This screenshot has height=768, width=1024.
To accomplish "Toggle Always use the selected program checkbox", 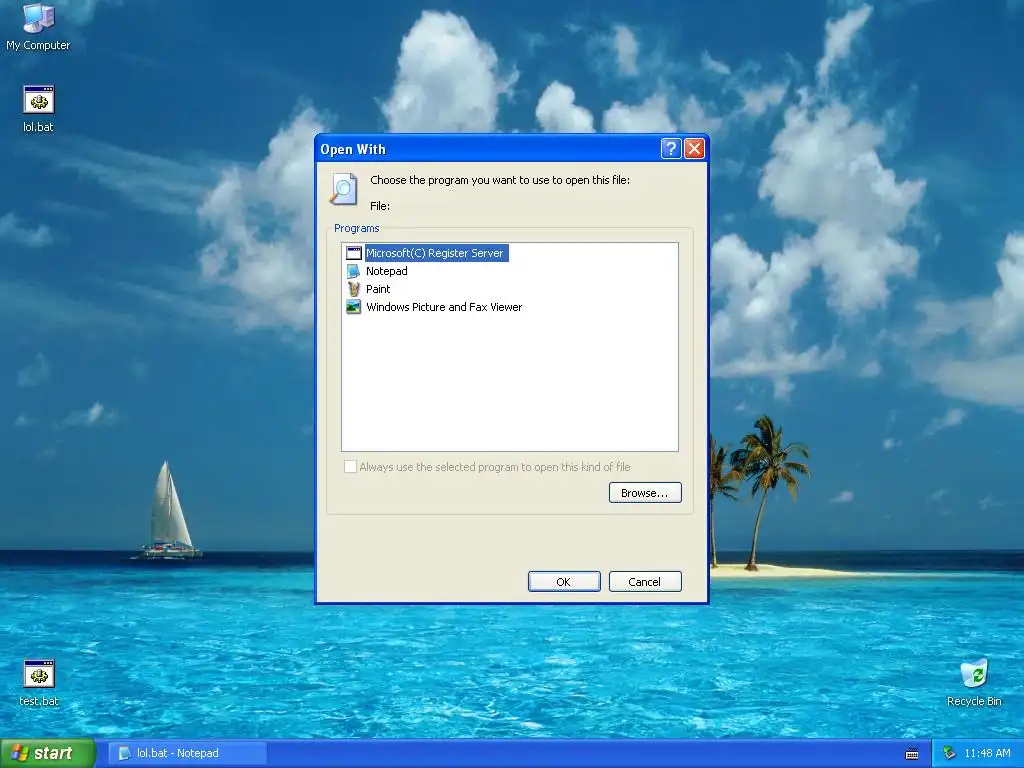I will pyautogui.click(x=351, y=466).
